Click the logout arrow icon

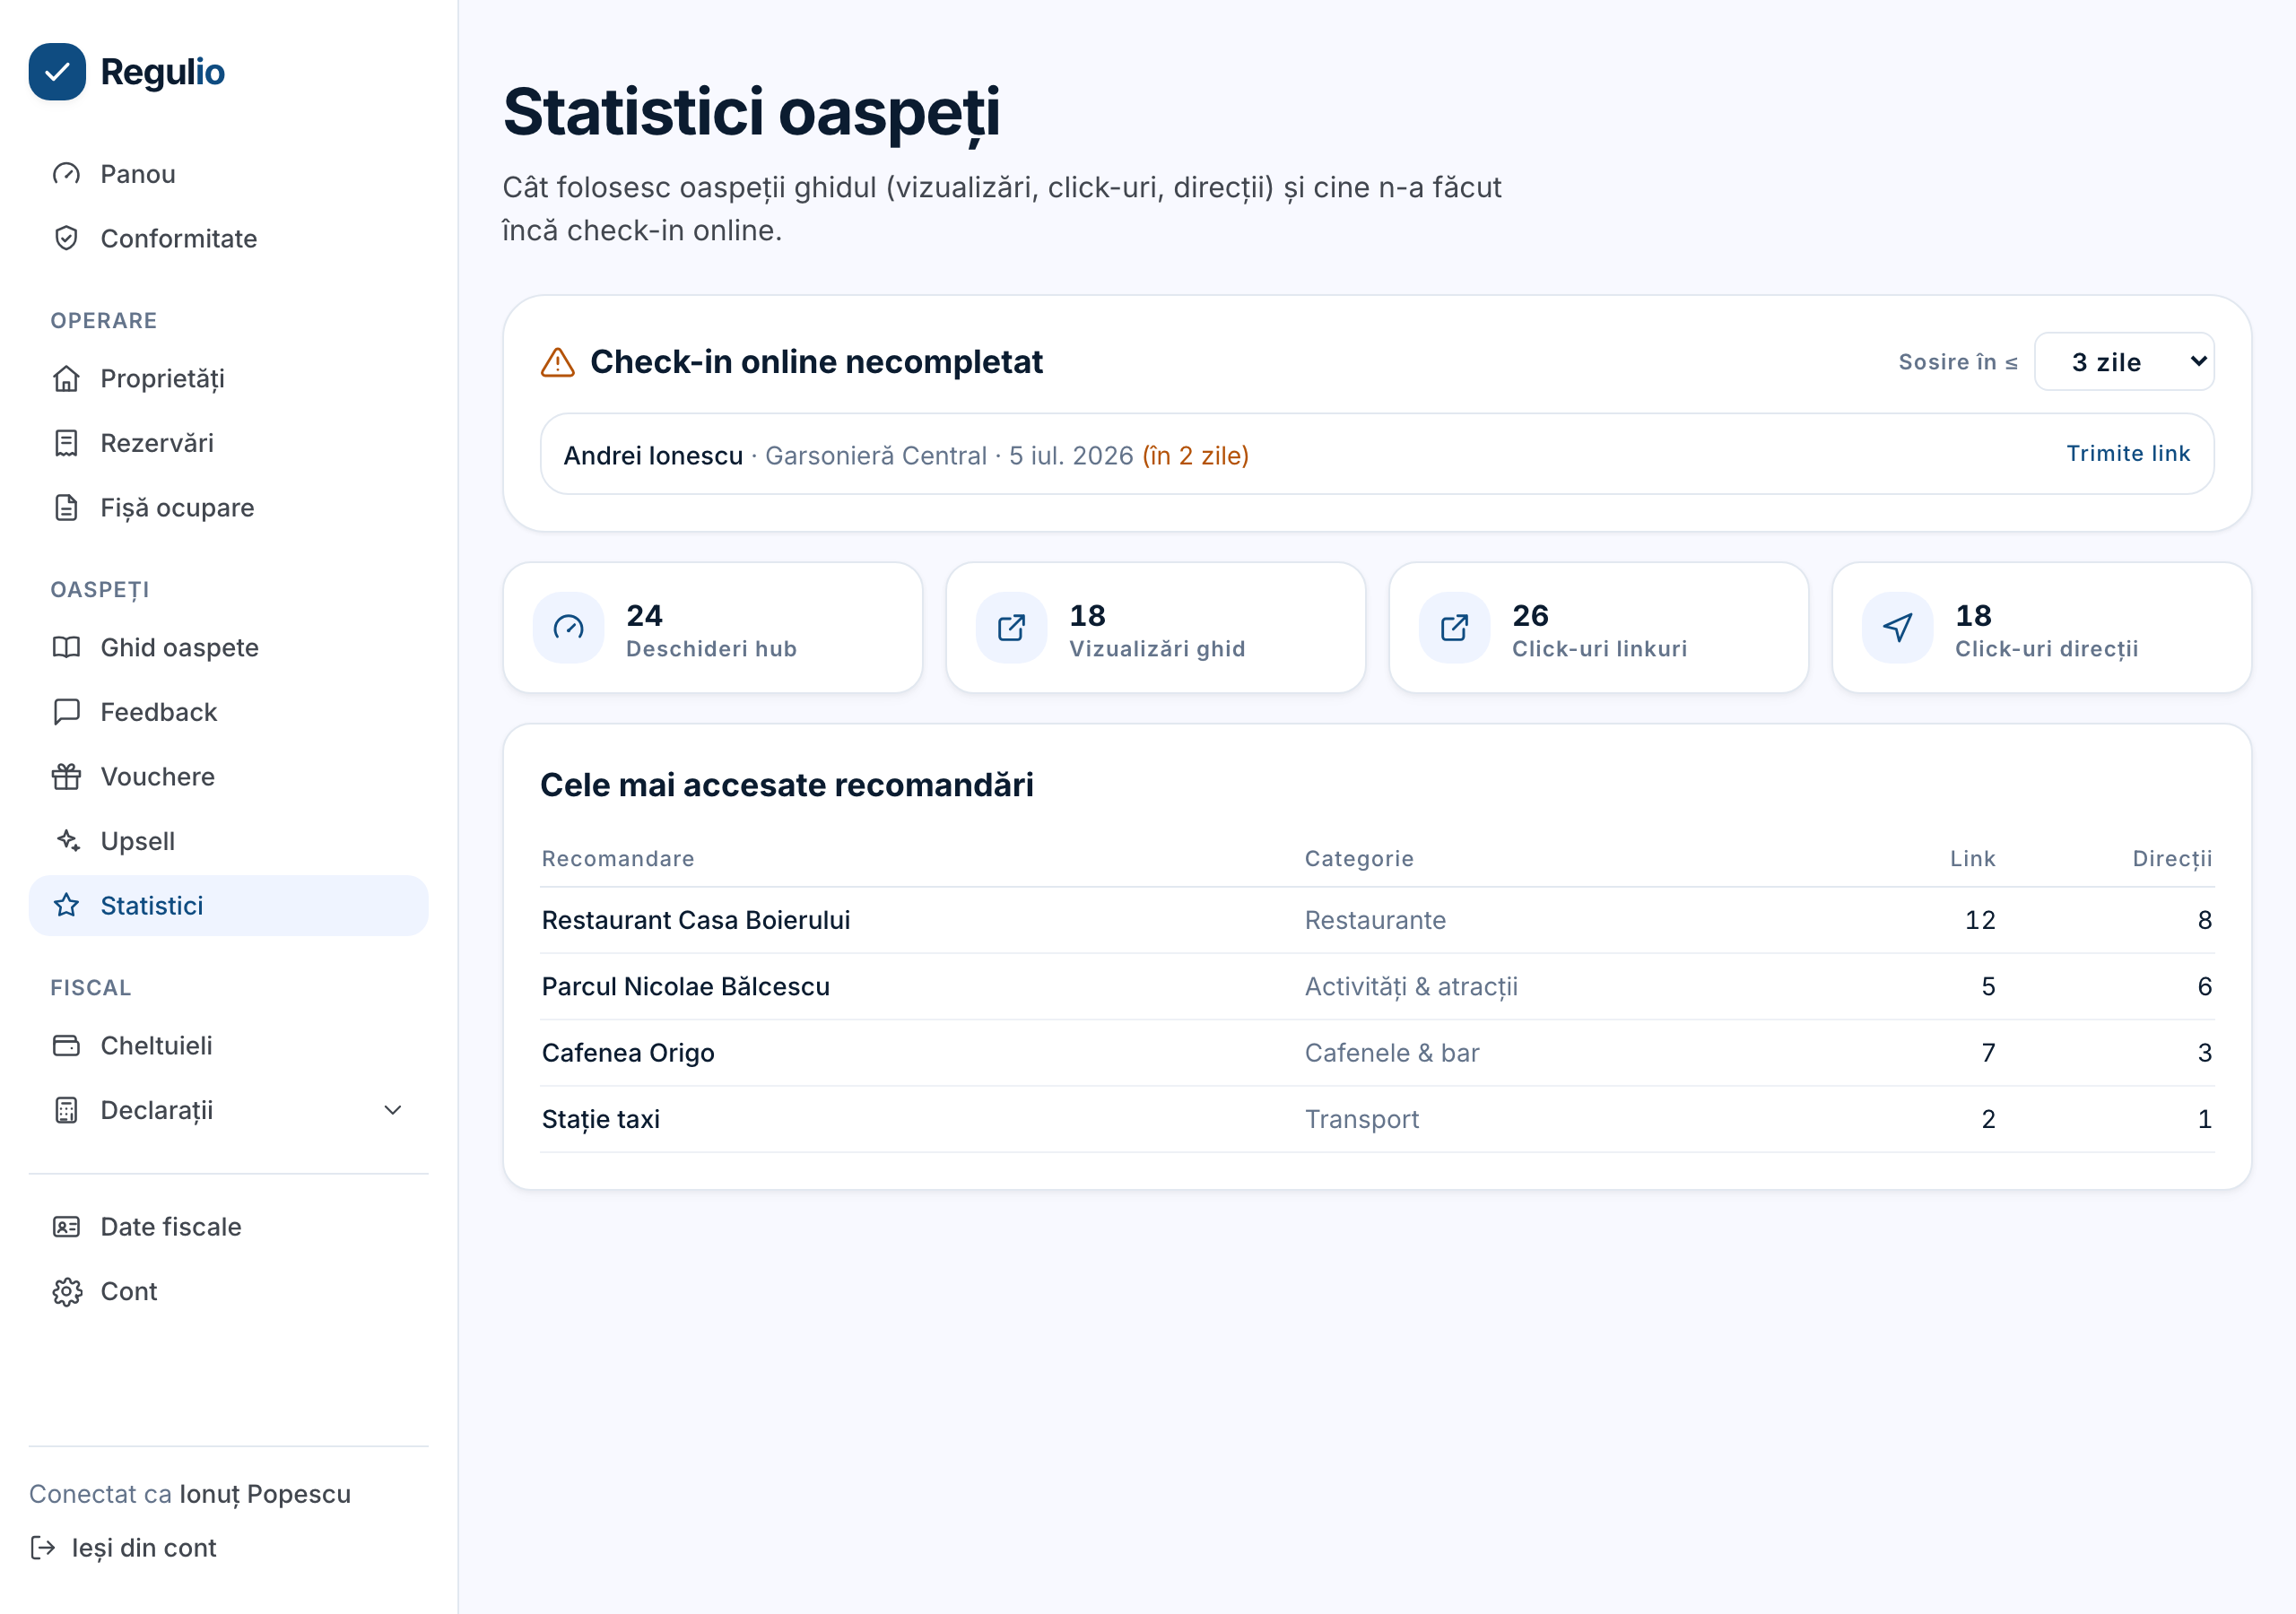tap(43, 1547)
